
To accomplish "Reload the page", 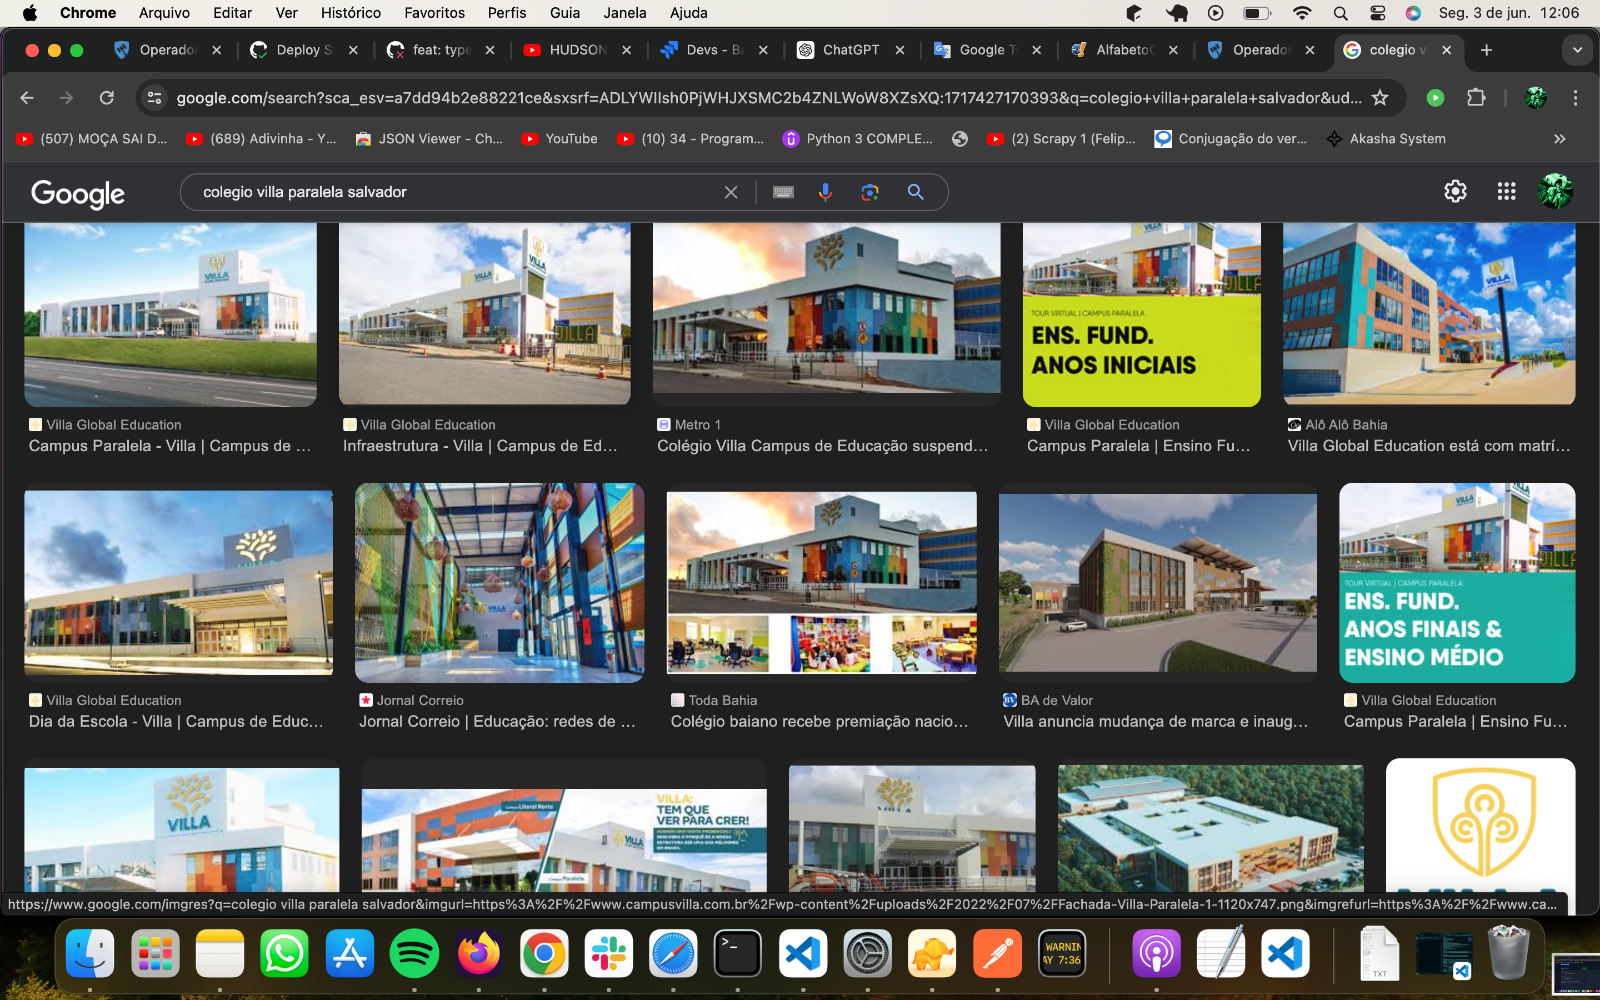I will point(107,98).
